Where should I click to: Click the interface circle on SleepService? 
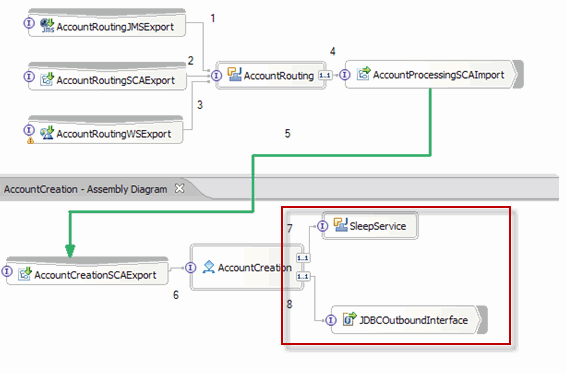(x=322, y=226)
